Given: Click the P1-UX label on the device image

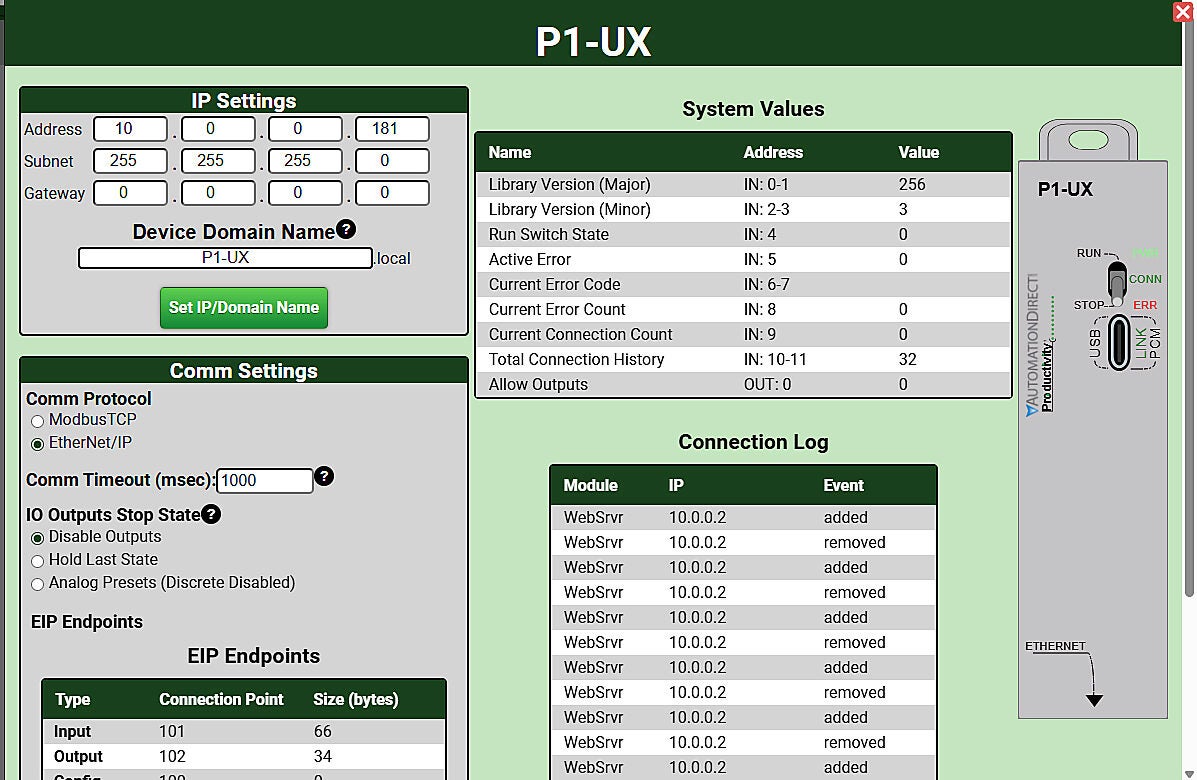Looking at the screenshot, I should tap(1065, 189).
